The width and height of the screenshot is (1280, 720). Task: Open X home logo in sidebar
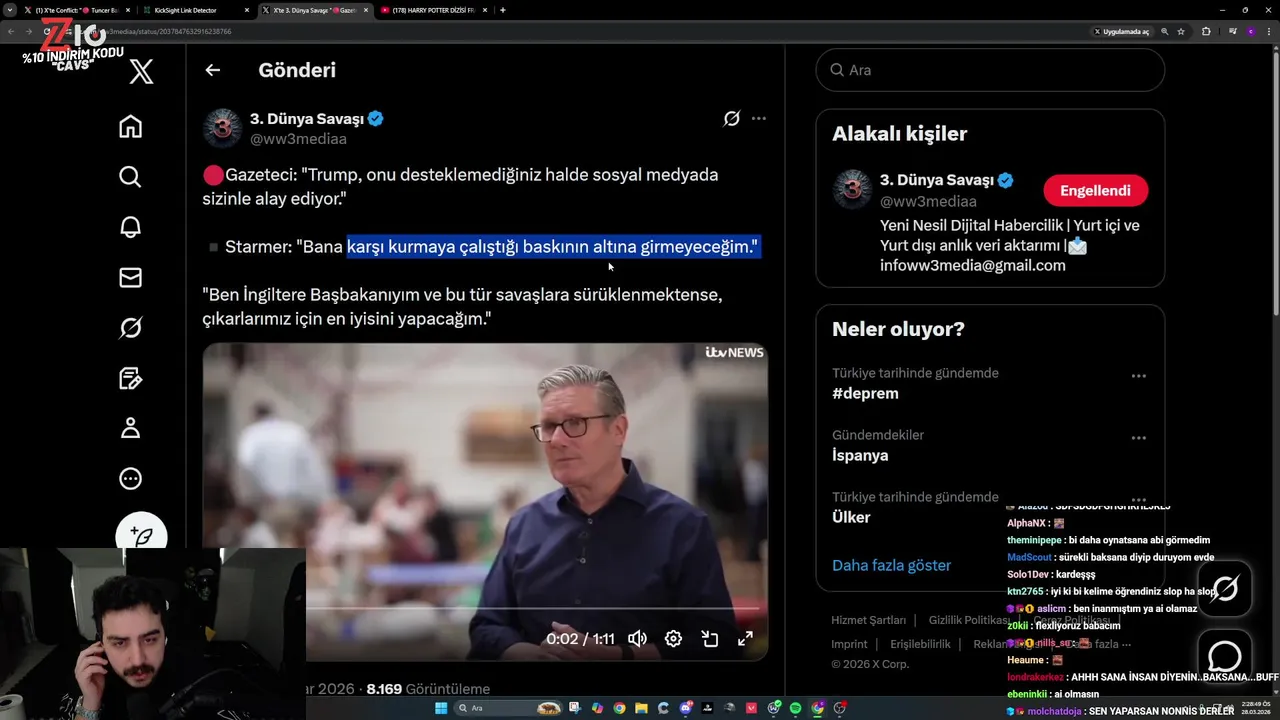tap(142, 71)
